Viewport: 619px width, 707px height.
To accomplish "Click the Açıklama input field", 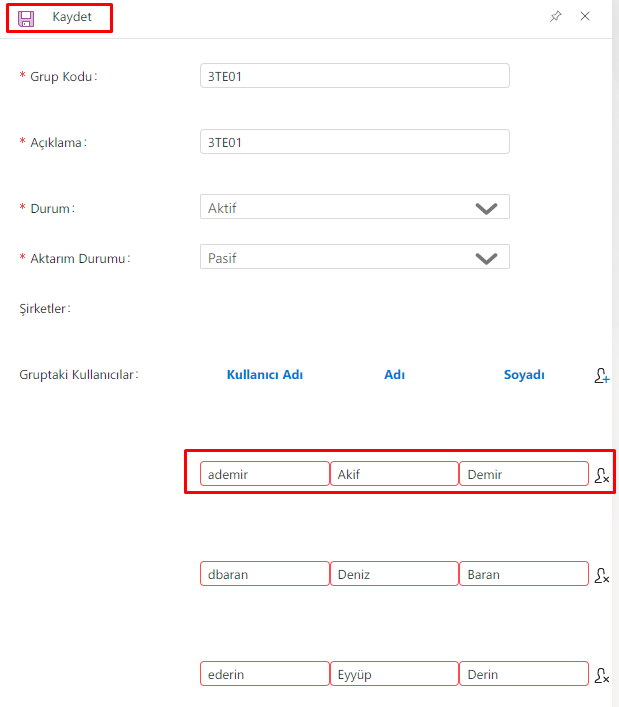I will [354, 142].
